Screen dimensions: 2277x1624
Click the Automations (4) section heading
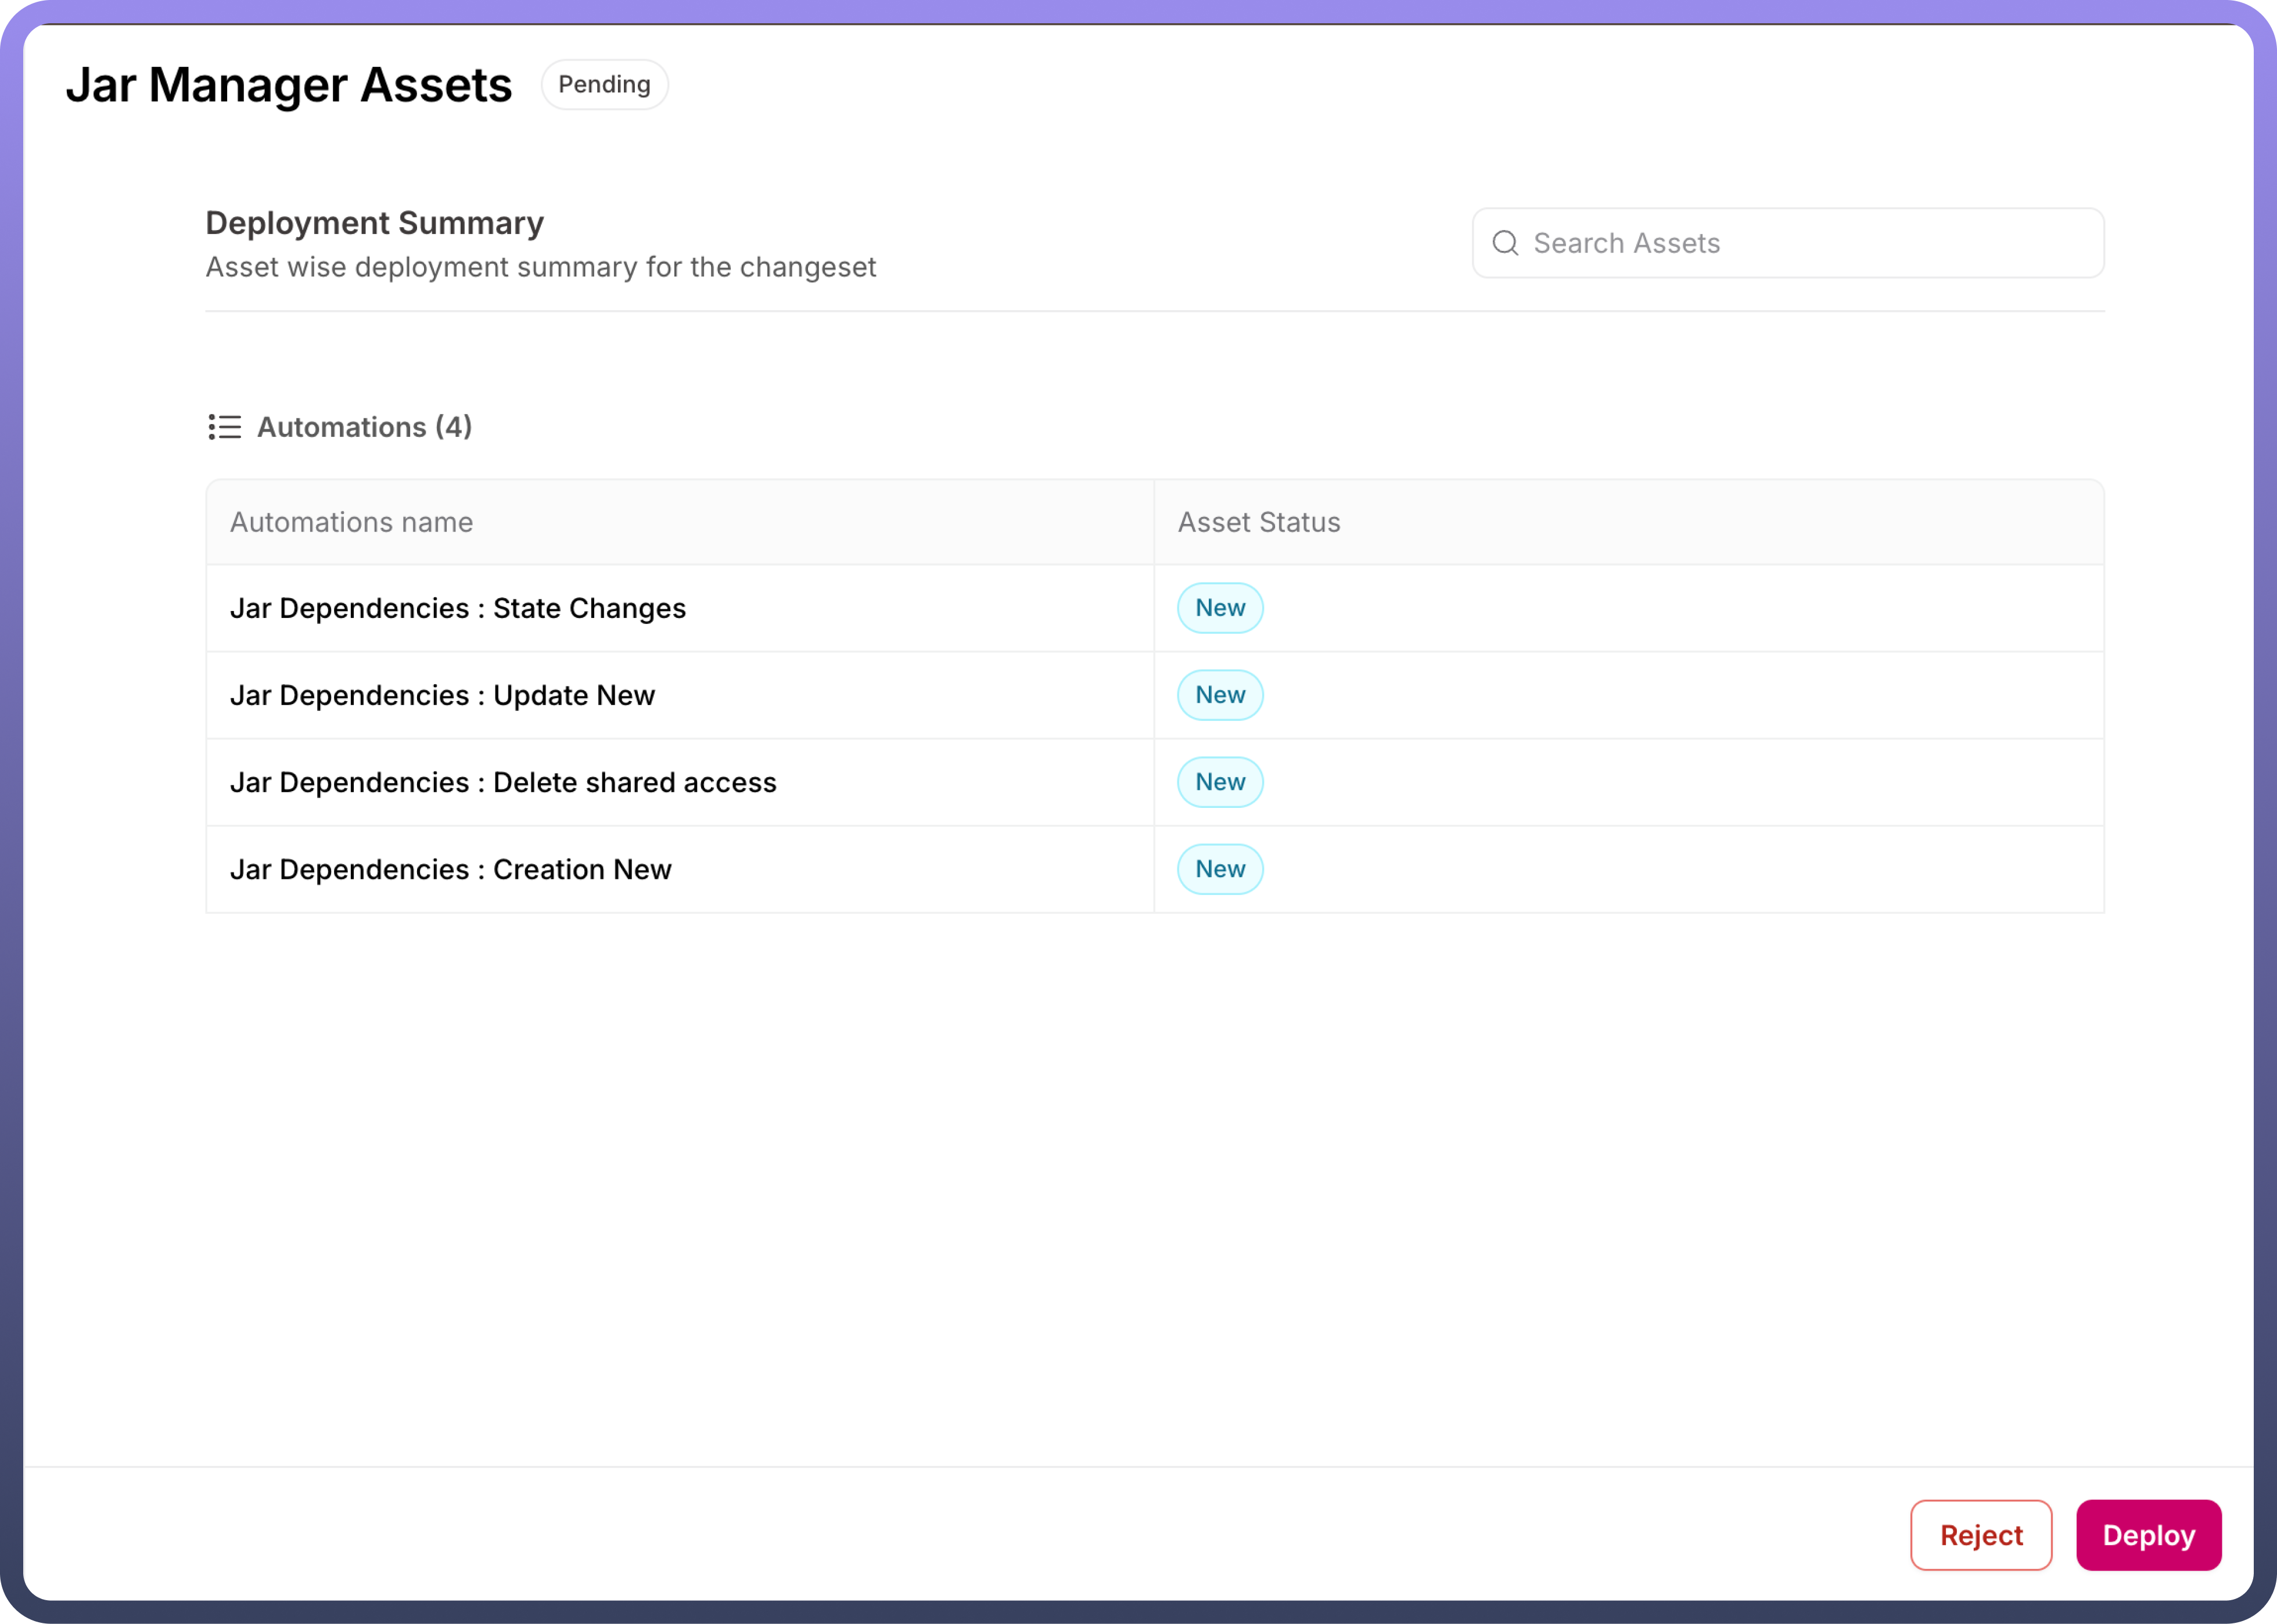point(364,427)
